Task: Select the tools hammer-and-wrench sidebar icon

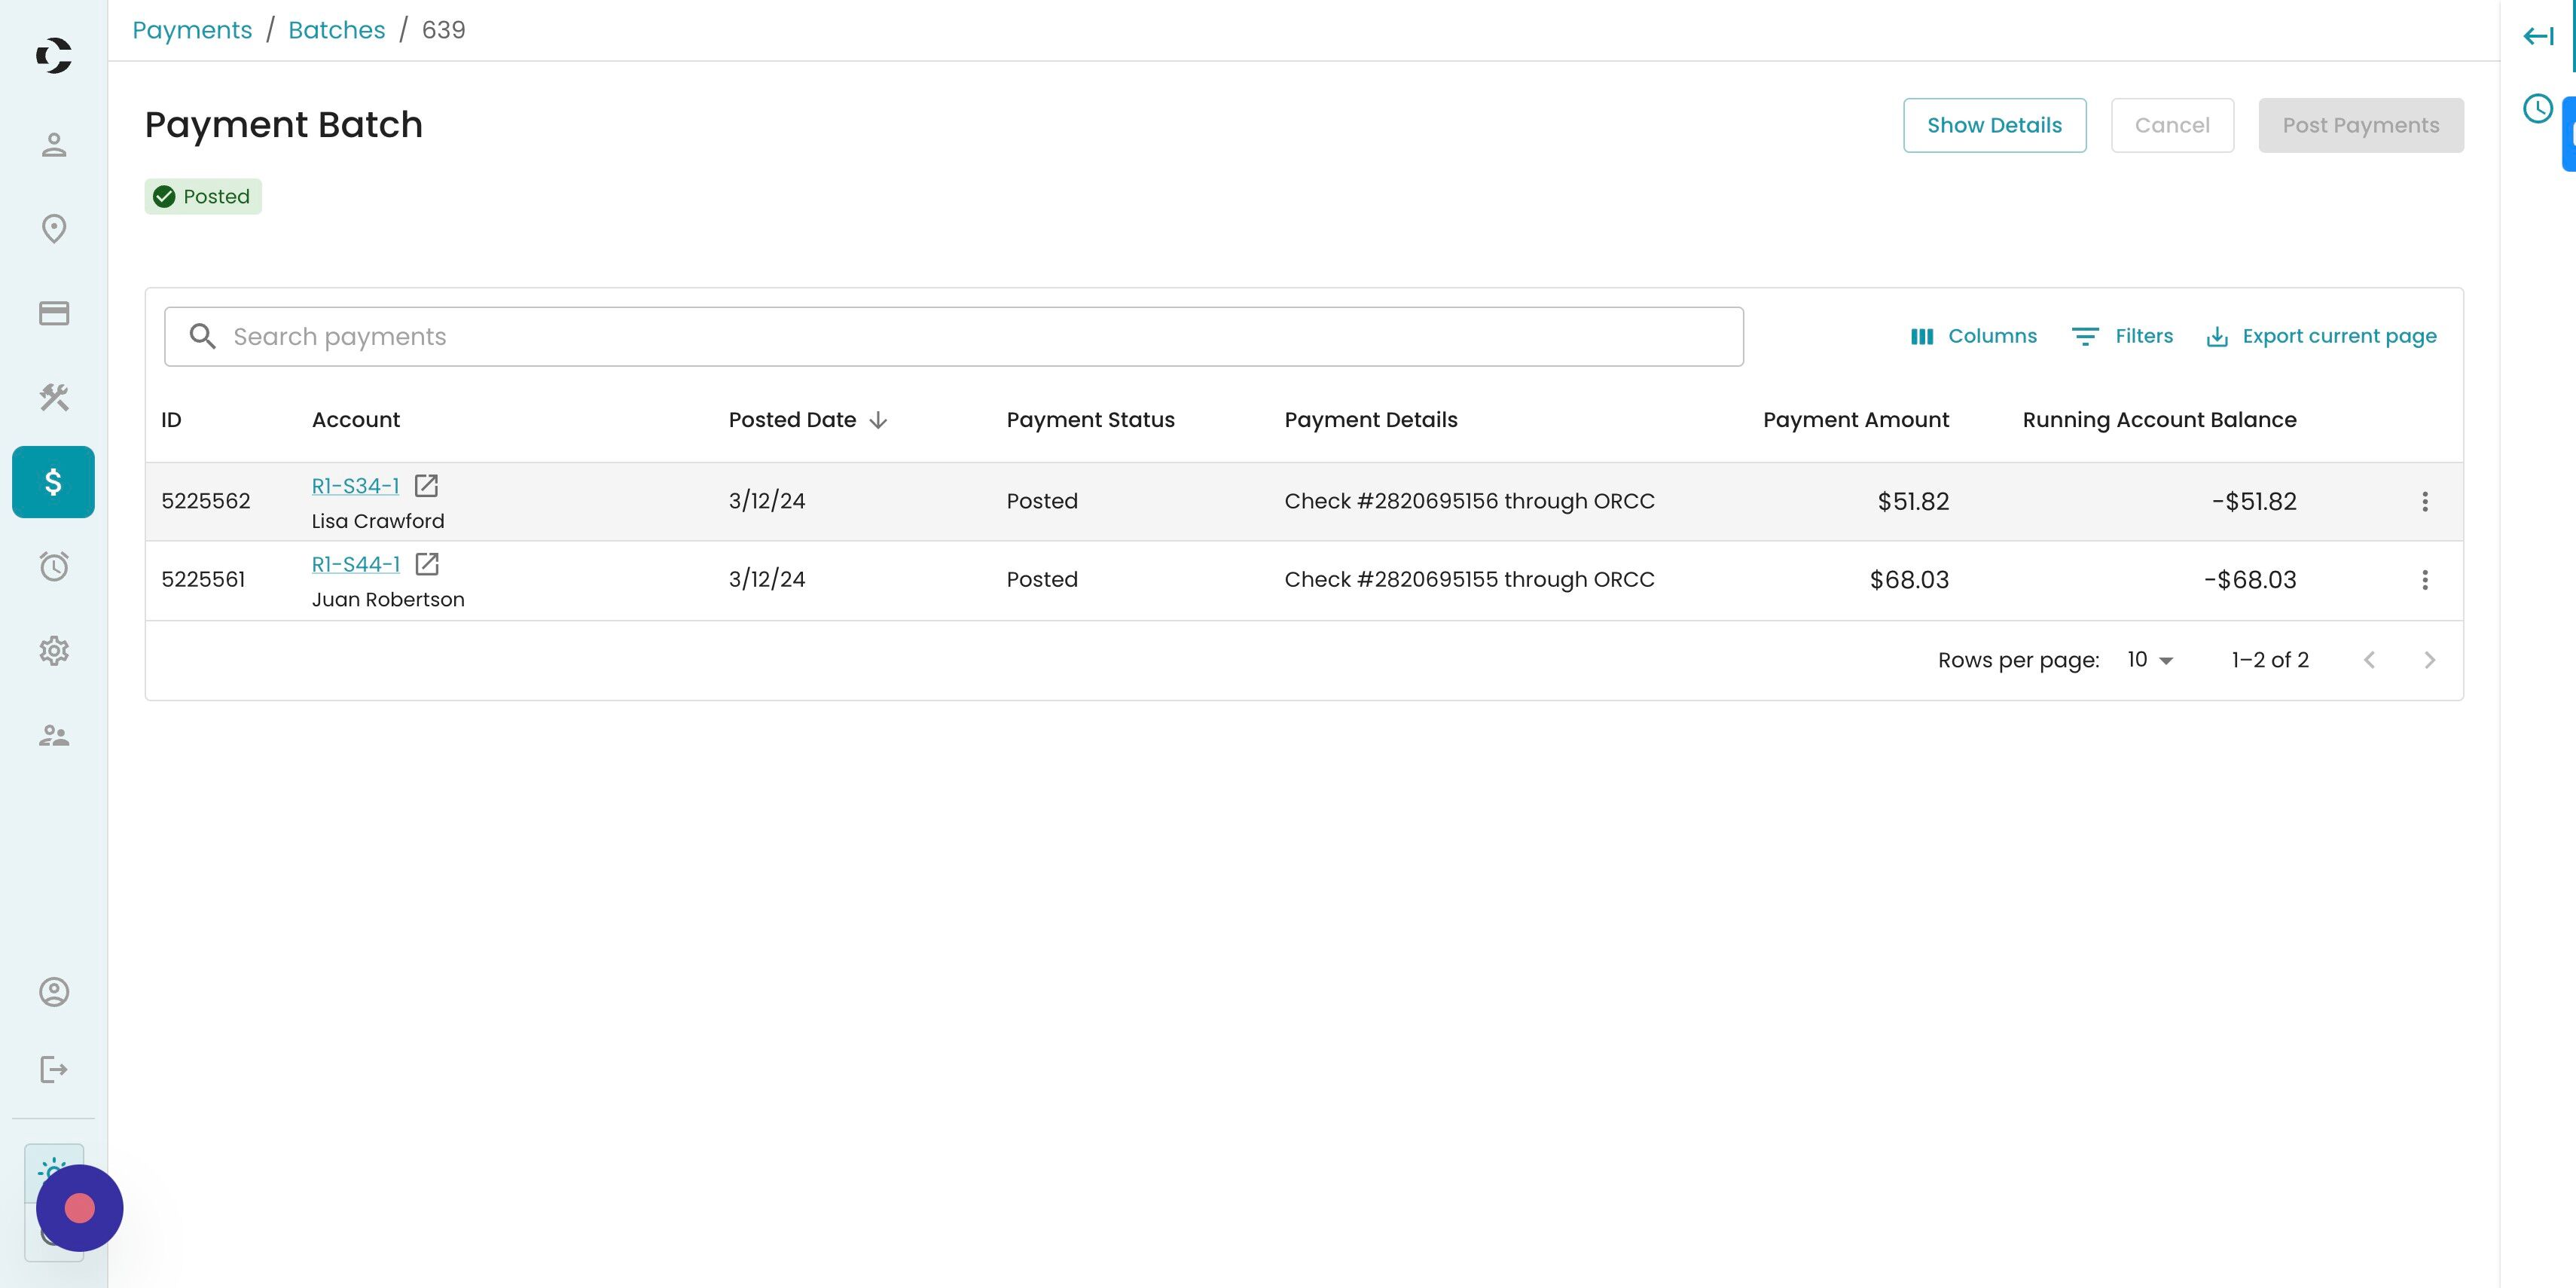Action: point(54,397)
